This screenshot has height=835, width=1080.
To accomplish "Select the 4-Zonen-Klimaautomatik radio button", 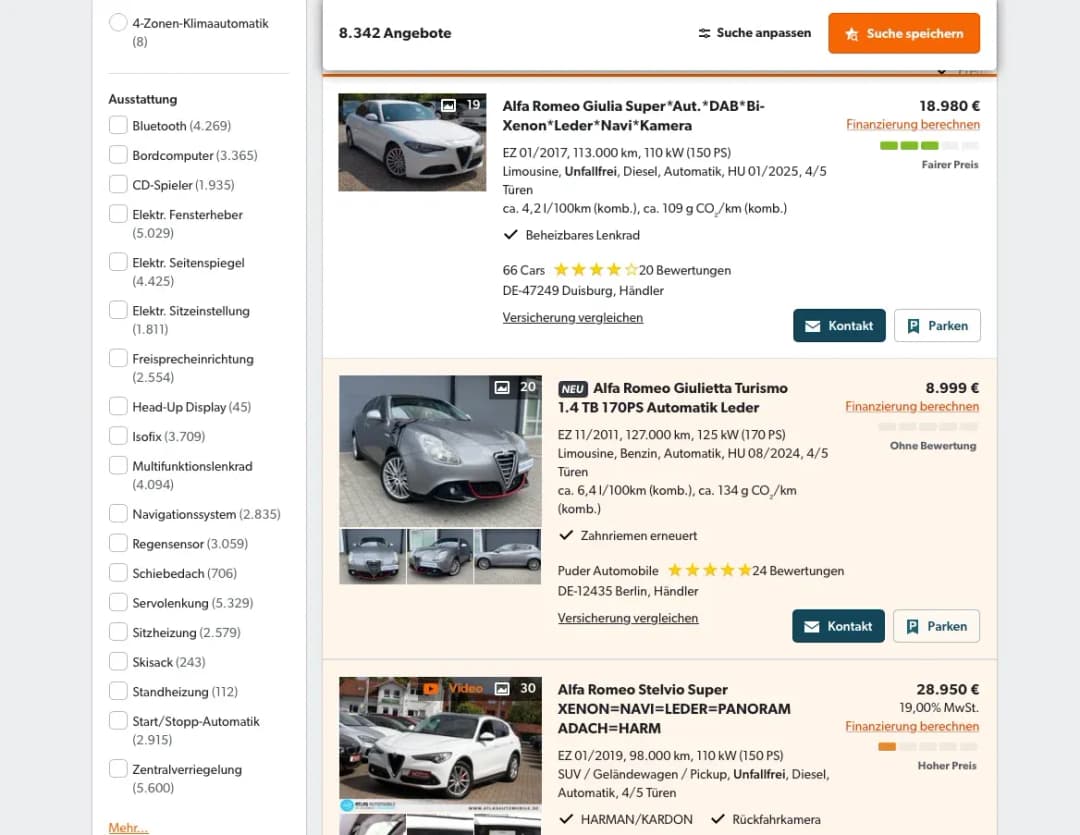I will click(x=117, y=24).
